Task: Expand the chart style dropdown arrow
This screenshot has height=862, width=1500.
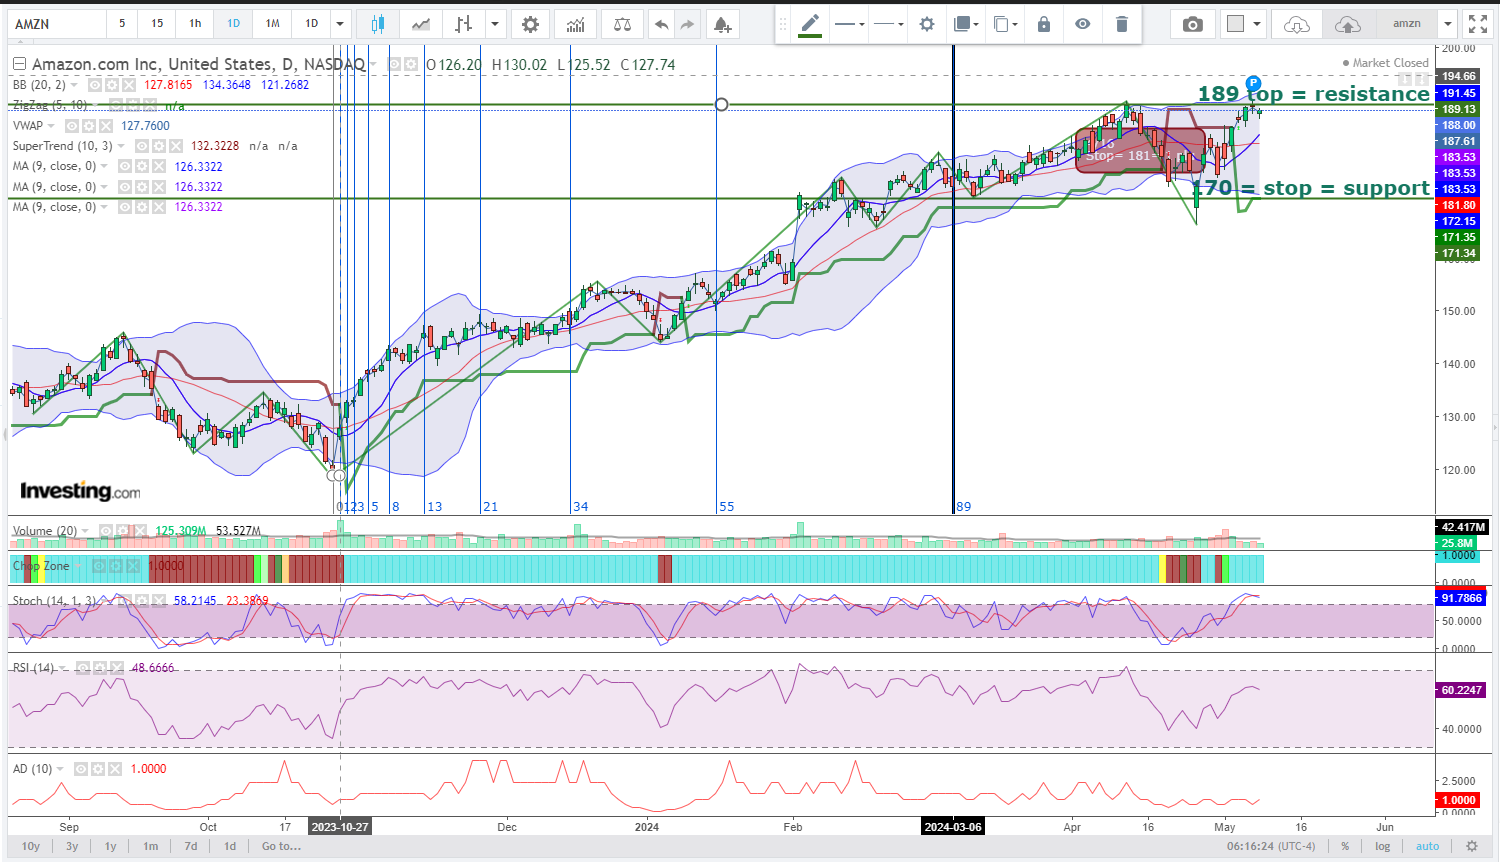Action: [495, 24]
